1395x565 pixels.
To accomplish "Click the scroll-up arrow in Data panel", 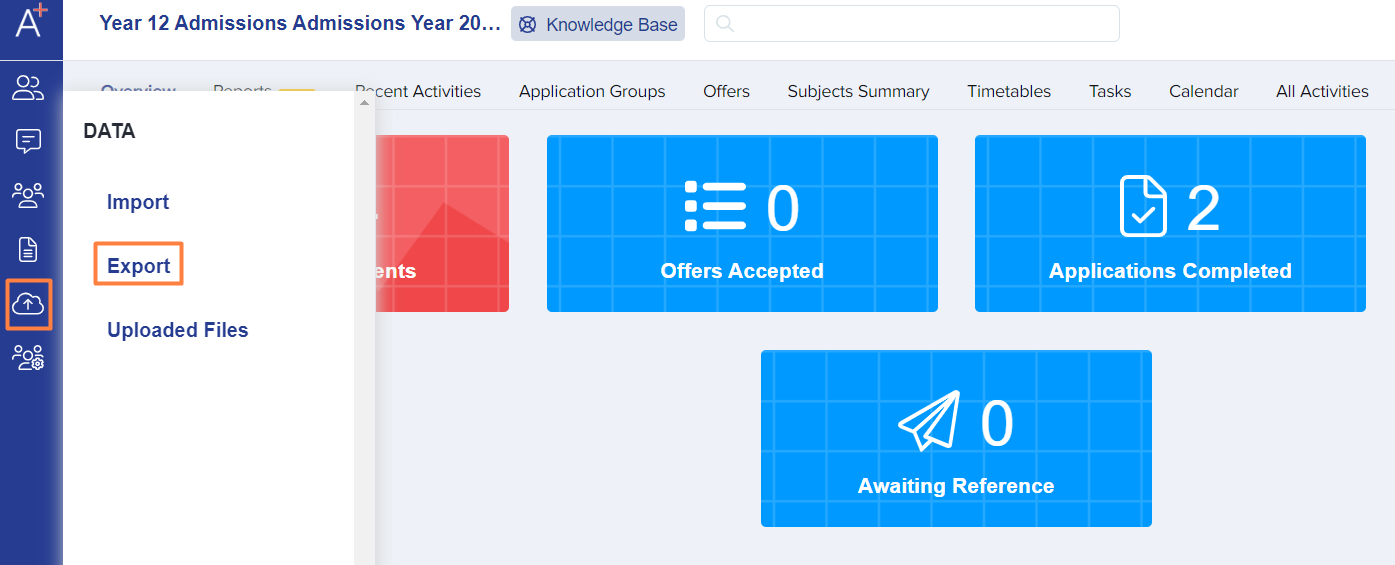I will (364, 102).
